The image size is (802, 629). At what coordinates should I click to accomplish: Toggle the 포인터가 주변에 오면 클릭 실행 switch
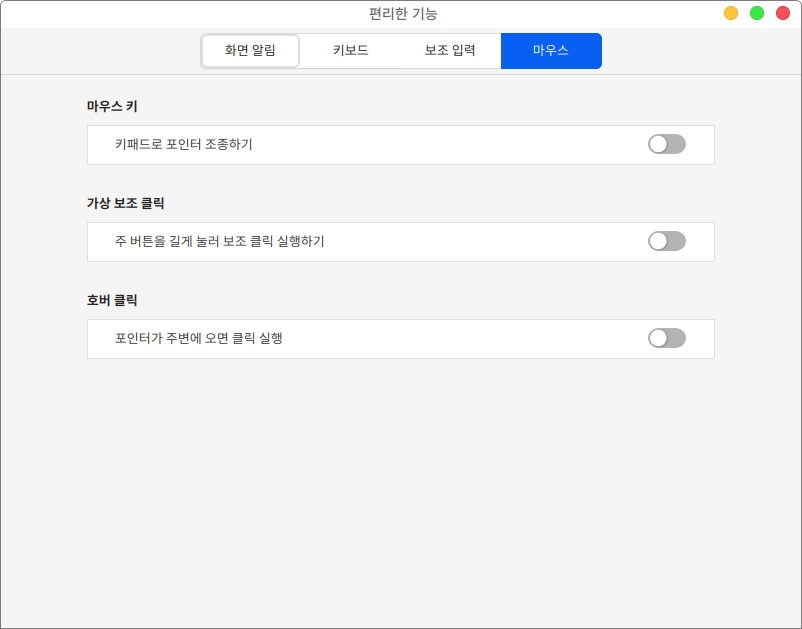pyautogui.click(x=666, y=338)
